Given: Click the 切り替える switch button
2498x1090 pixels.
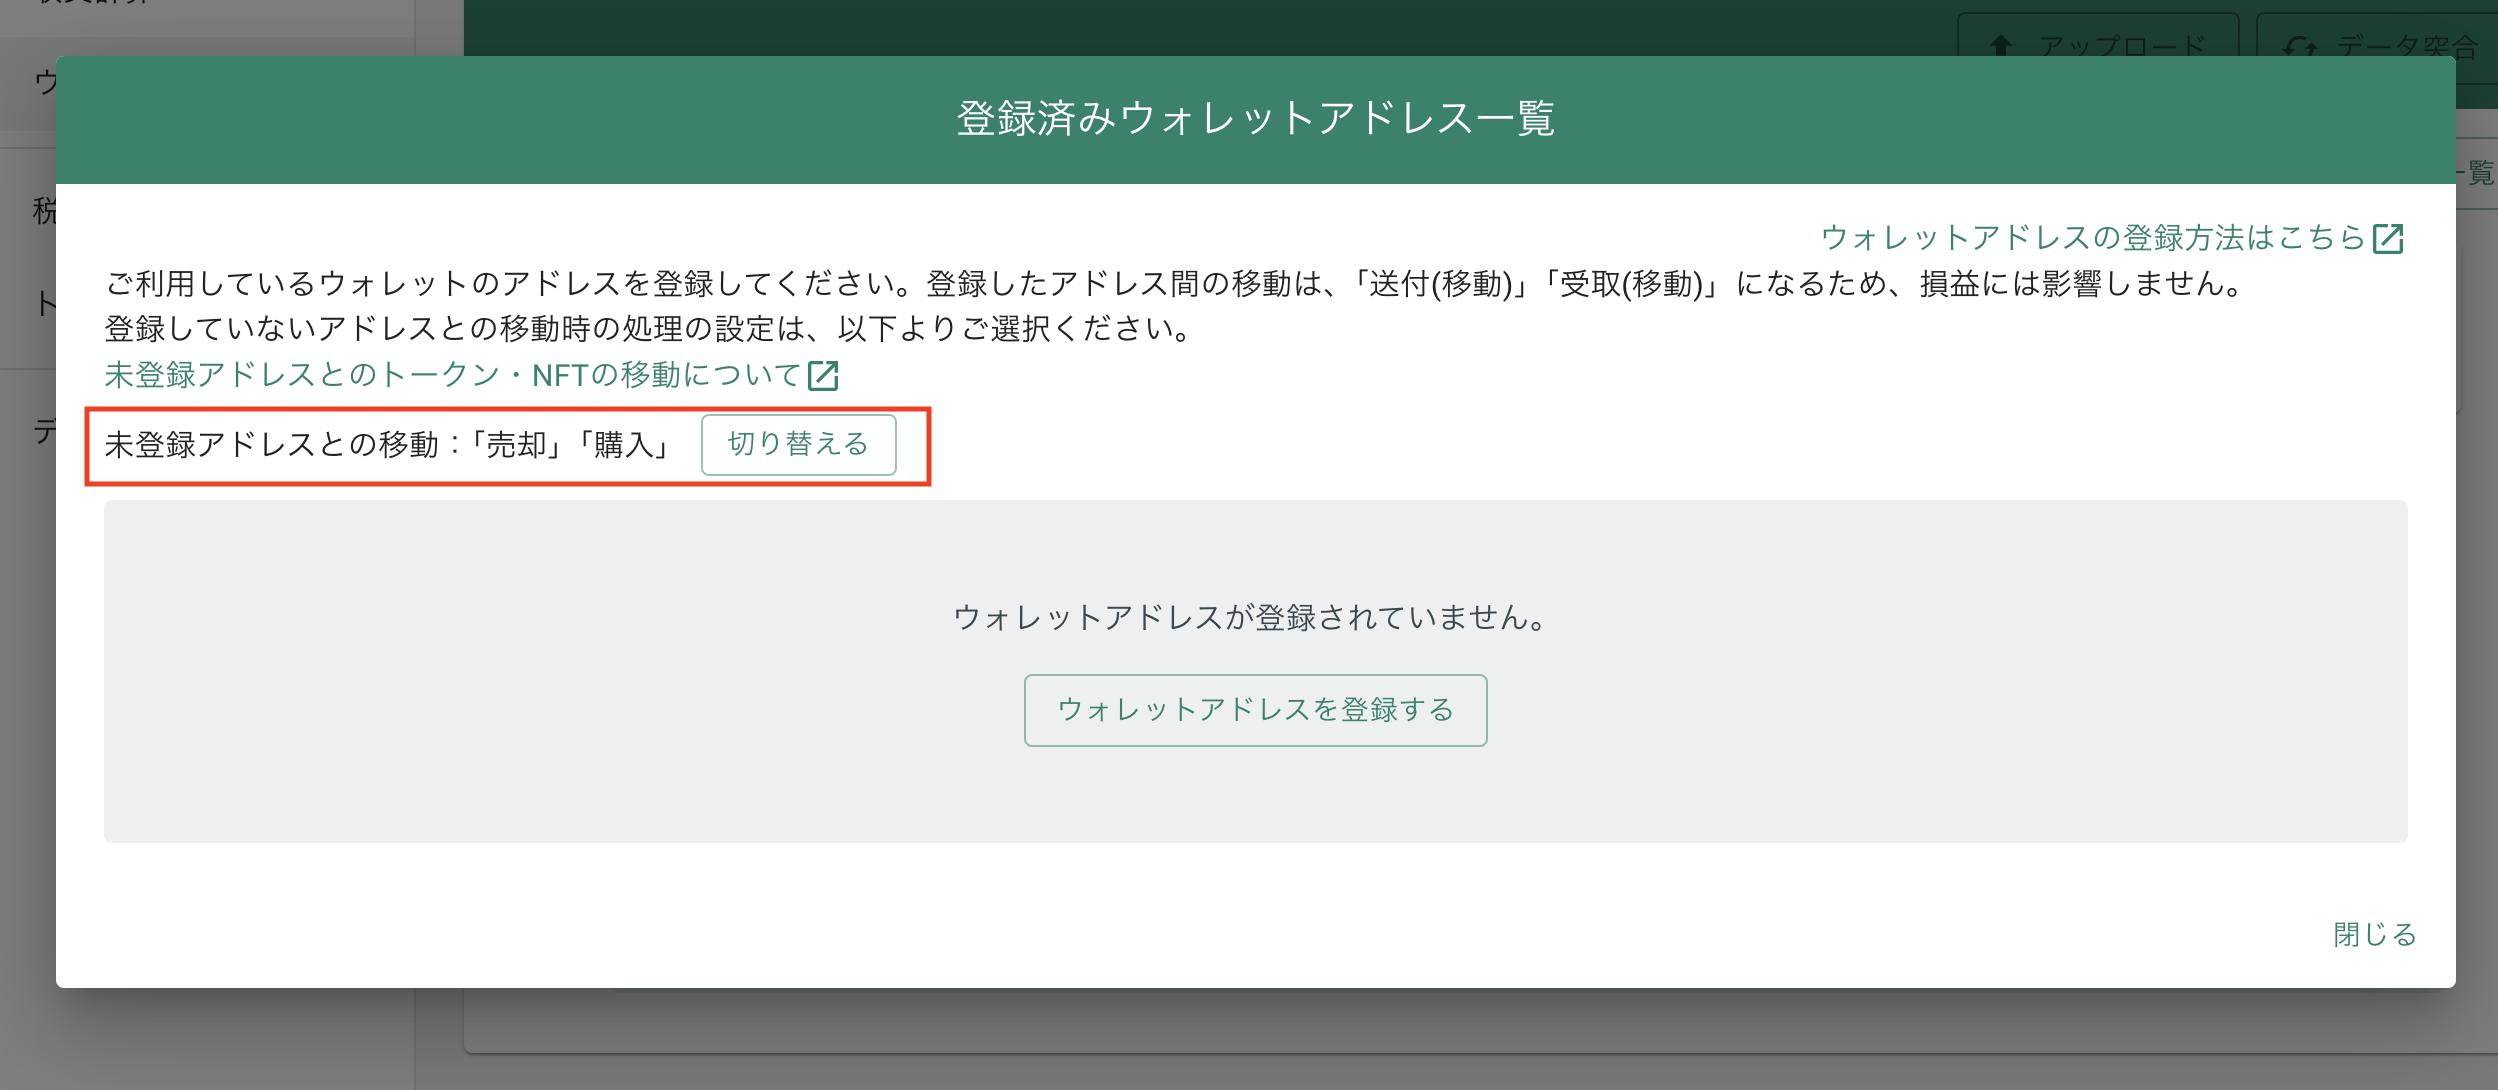Looking at the screenshot, I should [x=798, y=445].
